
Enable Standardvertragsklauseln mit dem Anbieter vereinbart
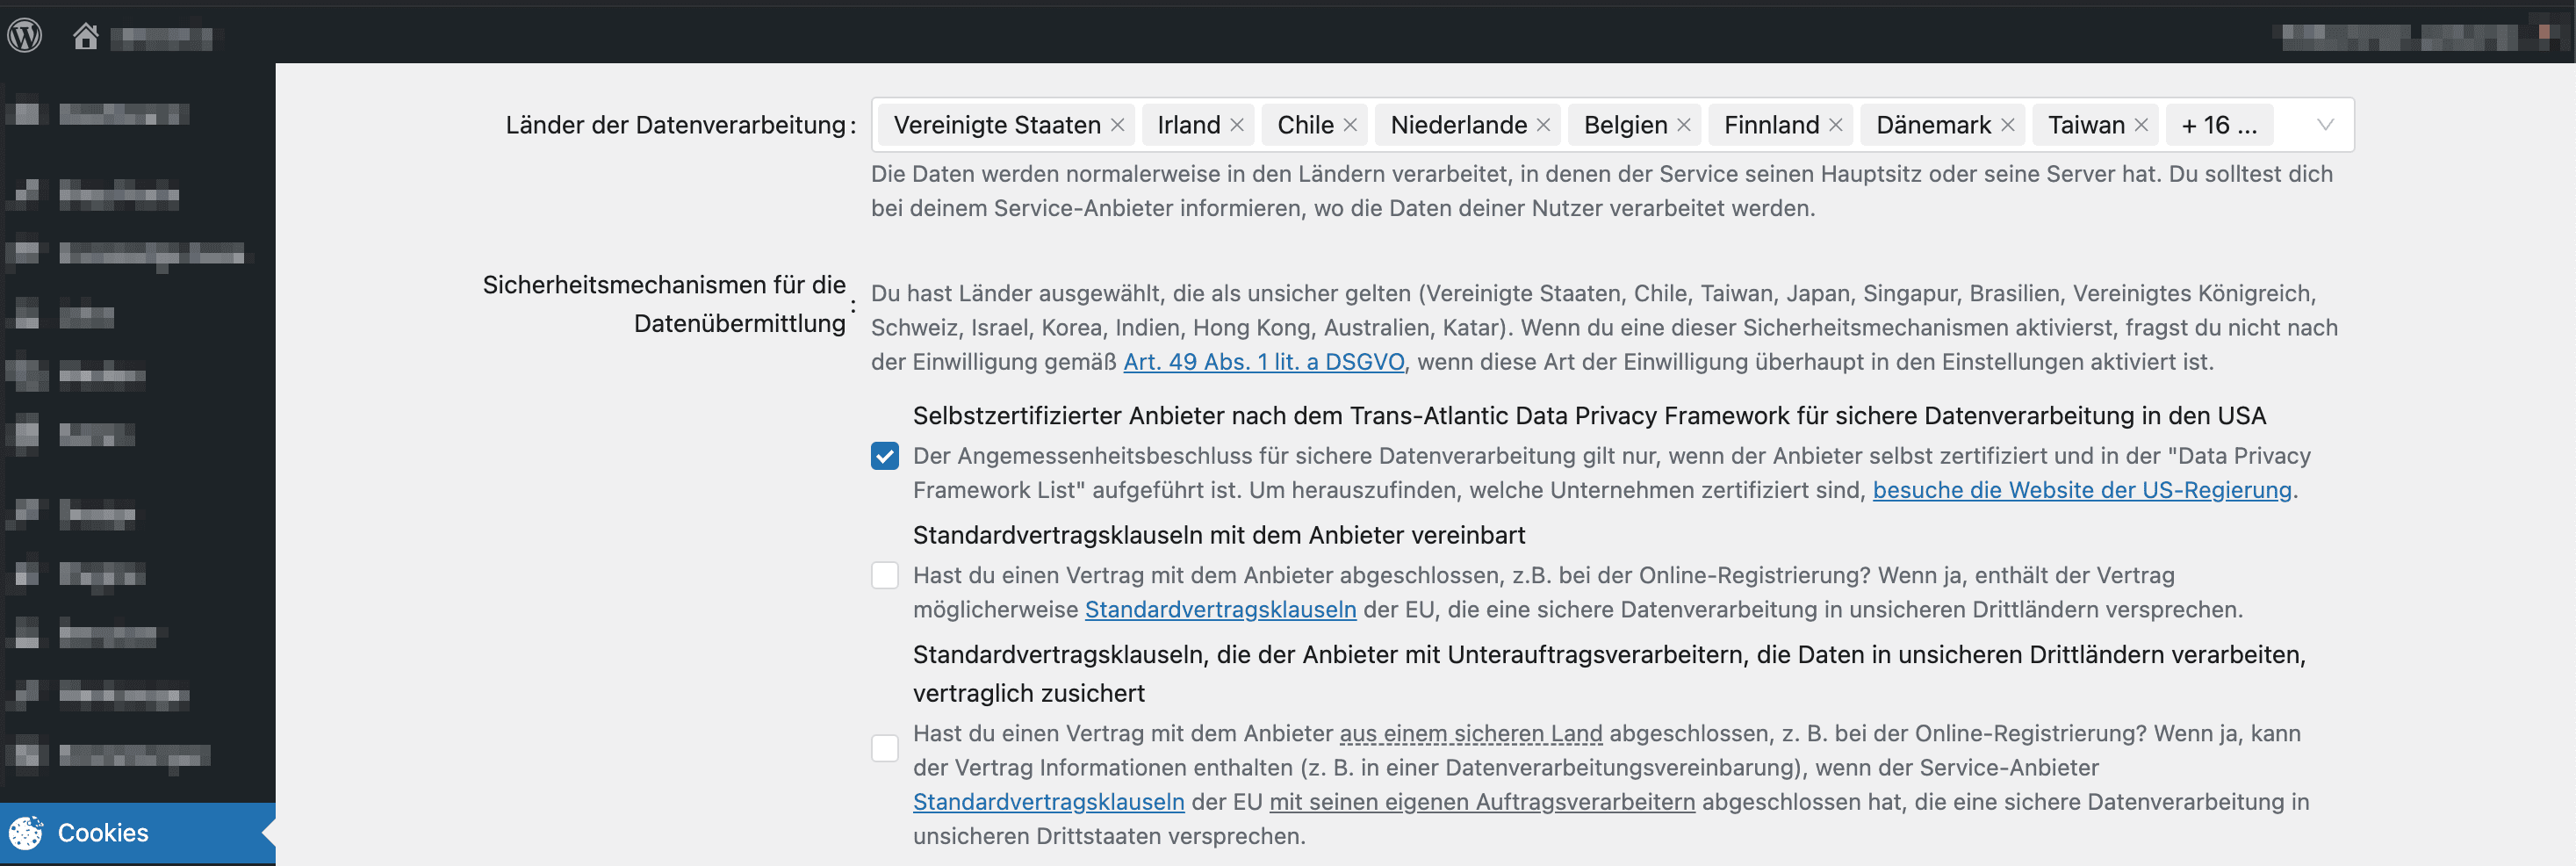(x=884, y=575)
